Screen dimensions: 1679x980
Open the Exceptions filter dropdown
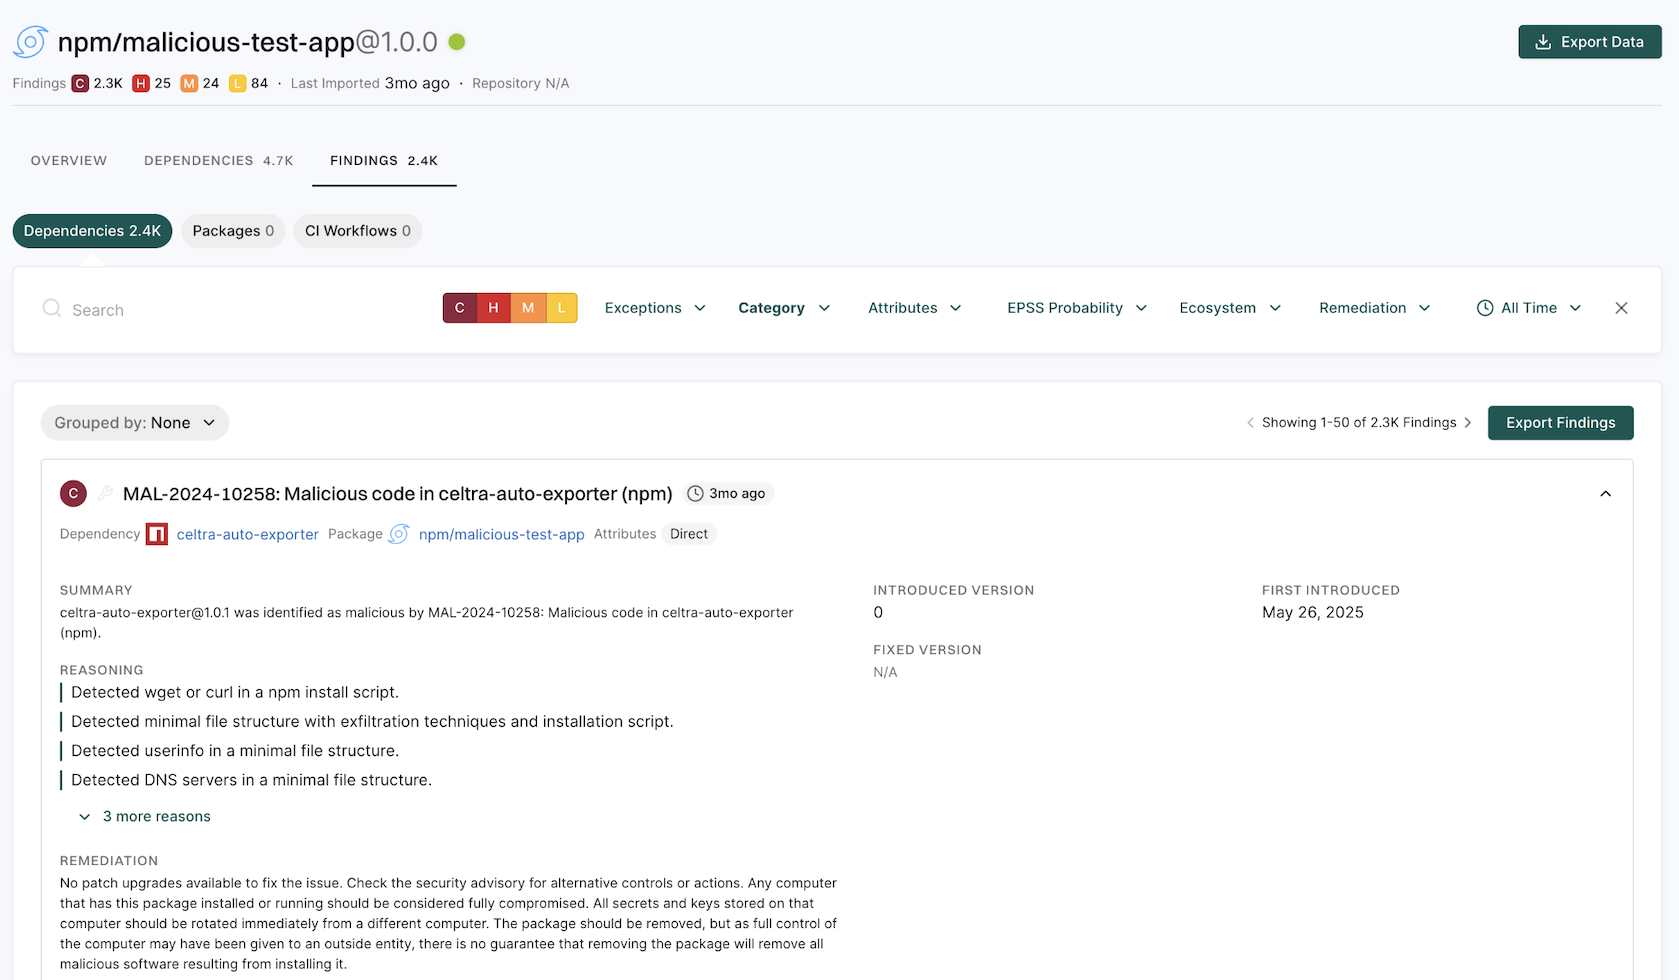click(655, 308)
